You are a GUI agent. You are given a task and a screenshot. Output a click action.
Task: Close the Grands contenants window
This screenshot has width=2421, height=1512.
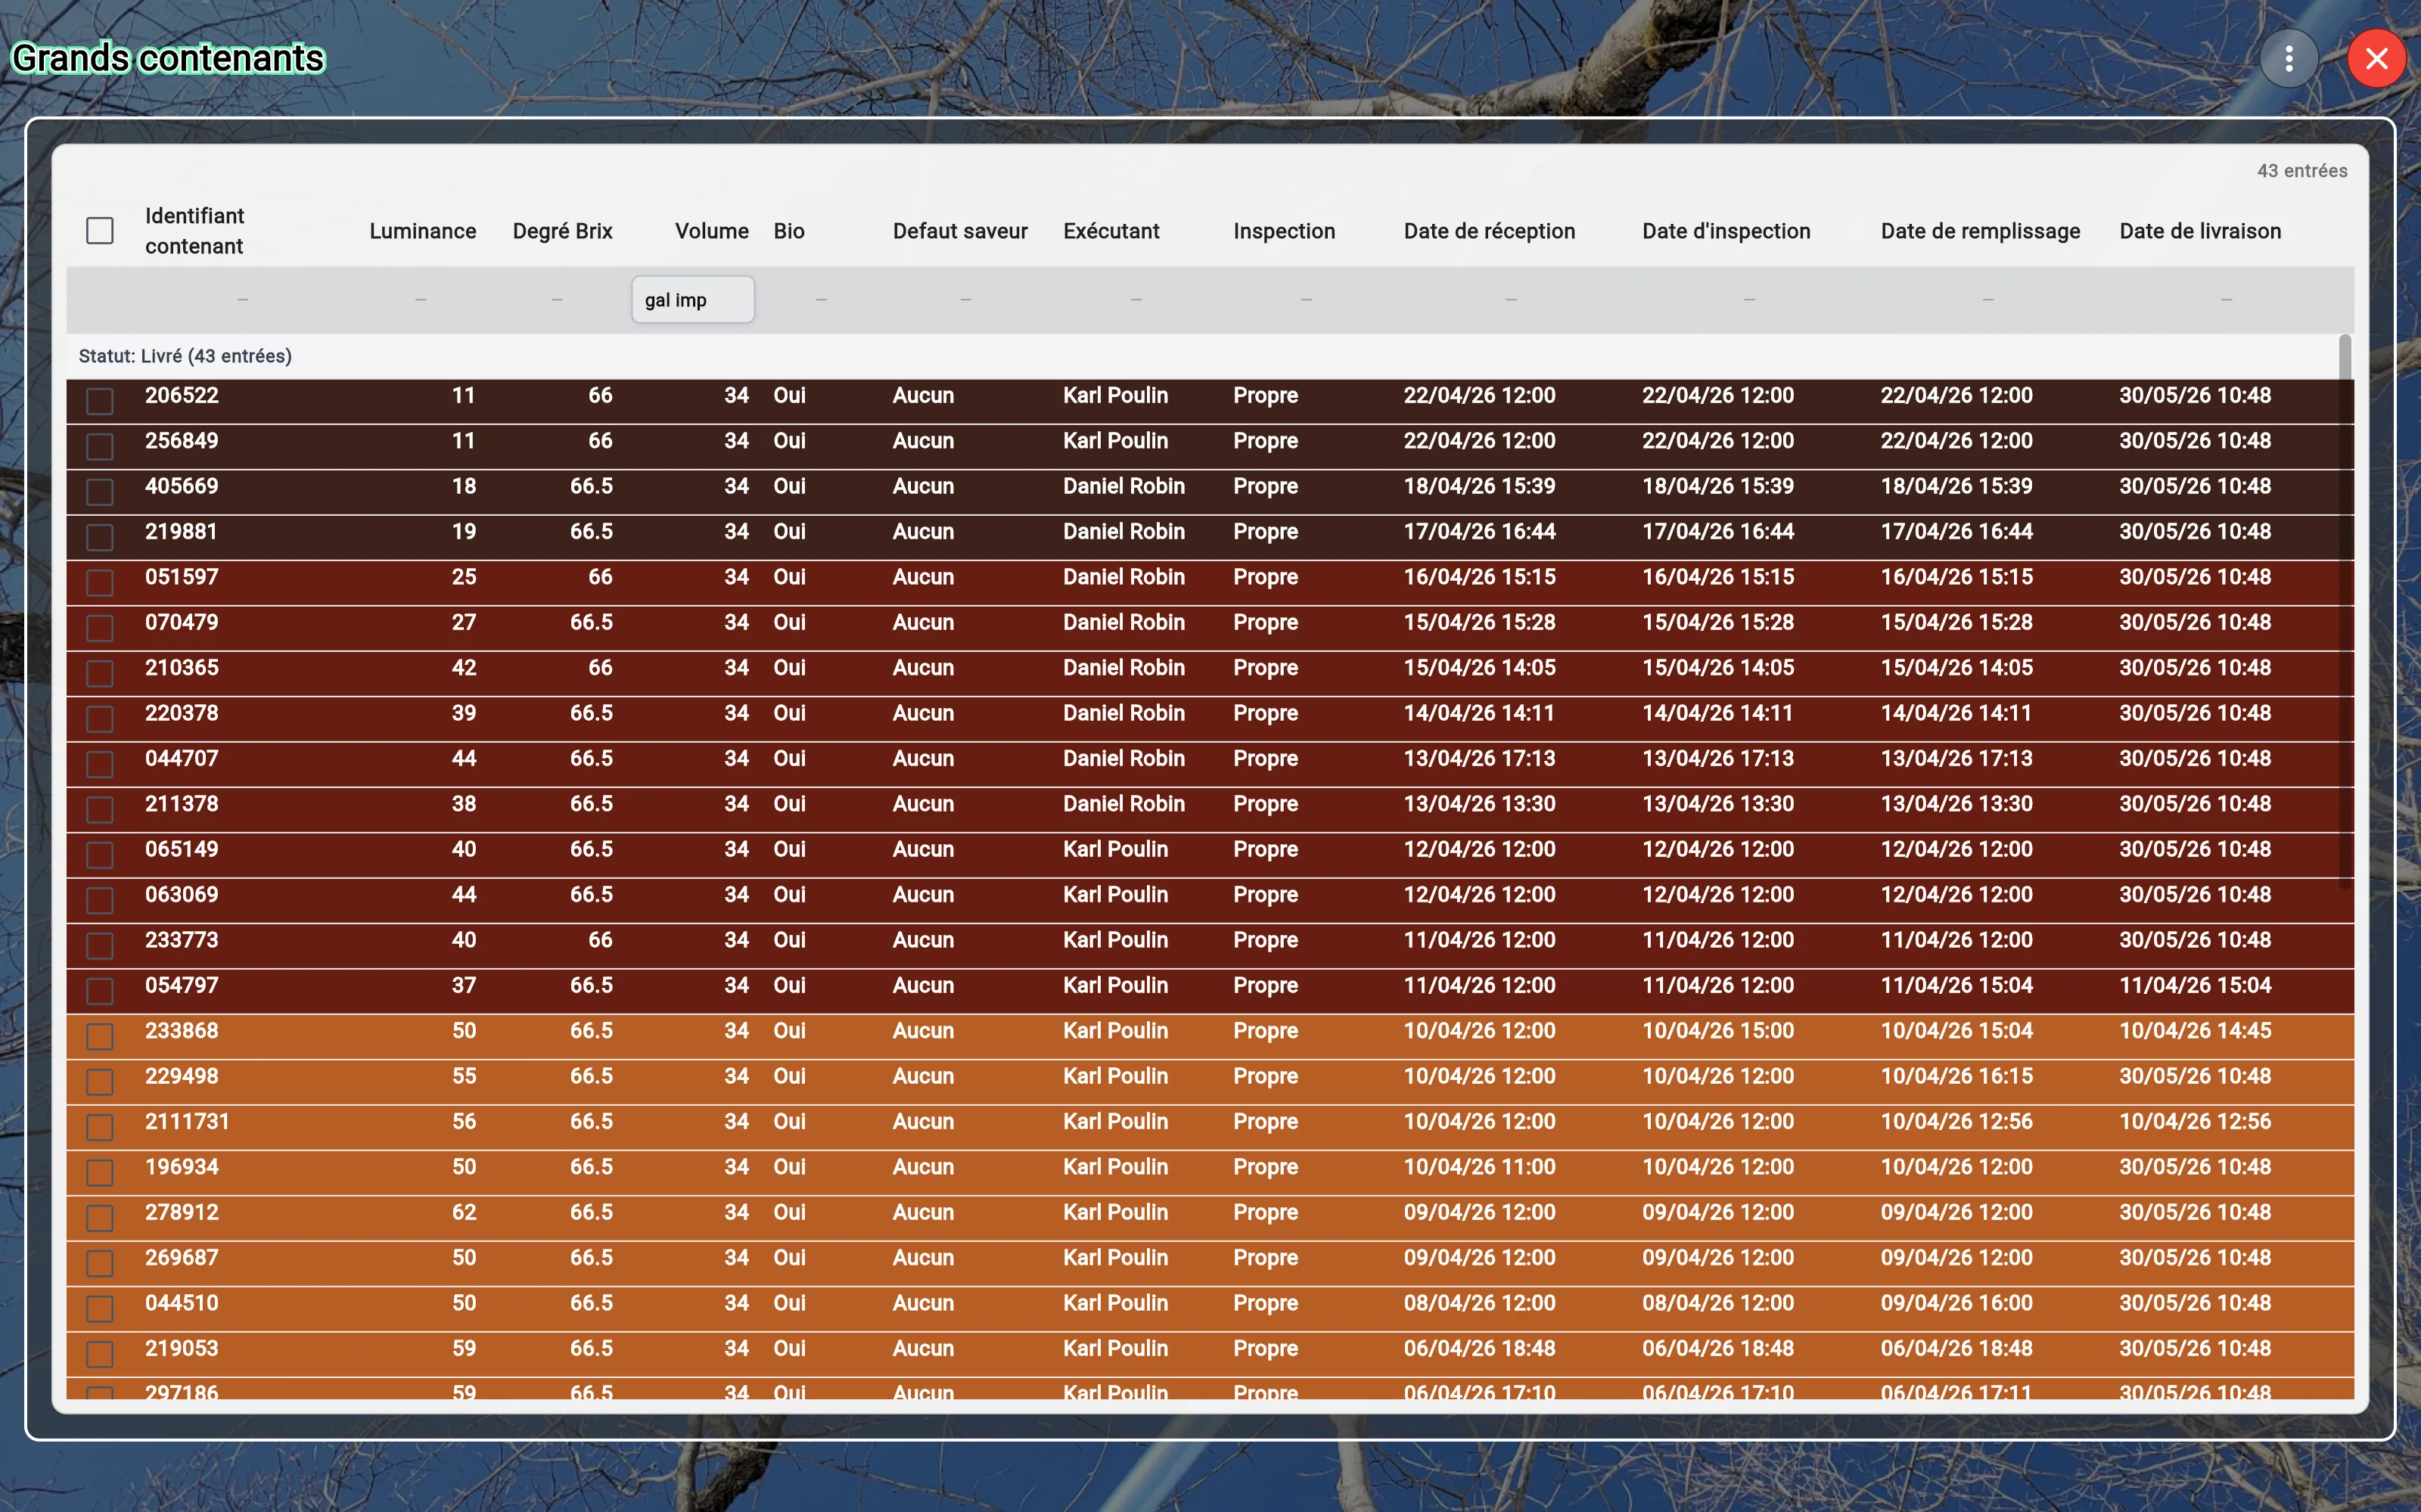point(2376,59)
